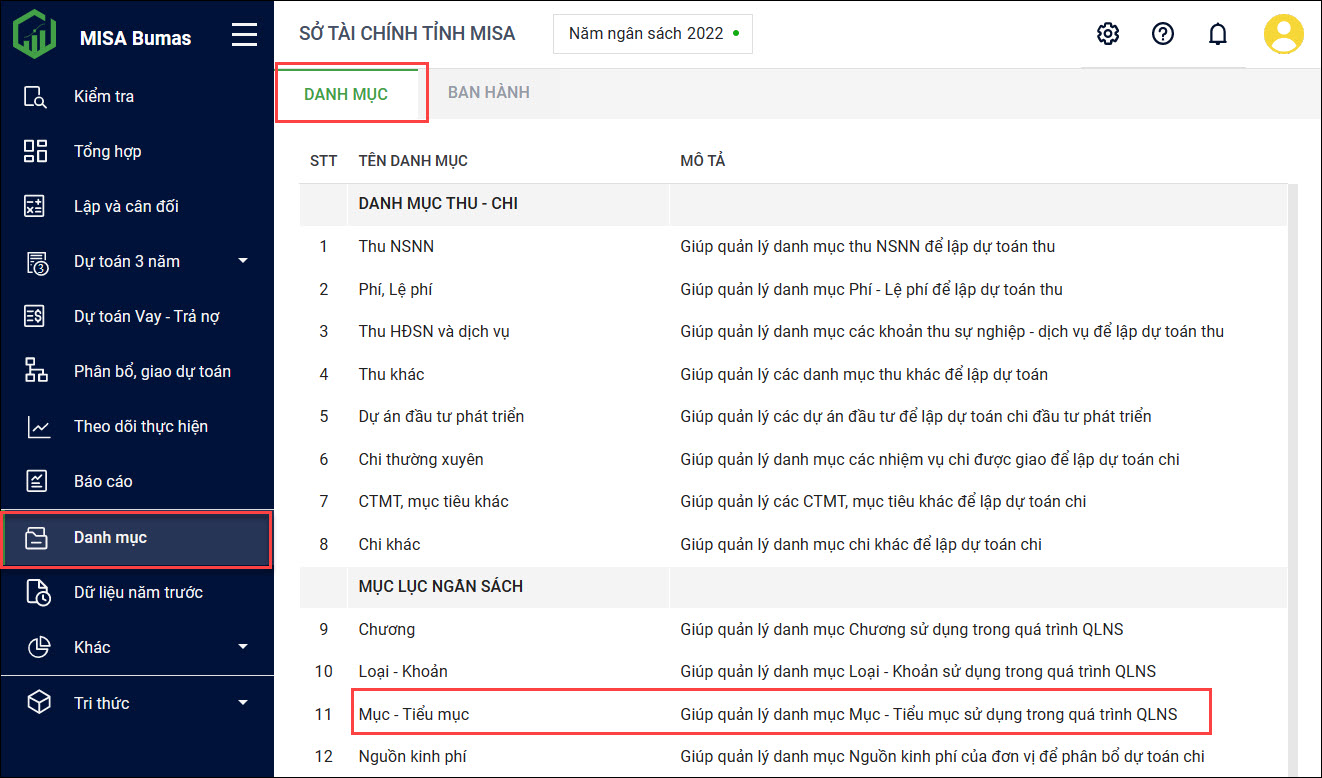Screen dimensions: 1322x778
Task: Click the Báo cáo report icon
Action: coord(36,482)
